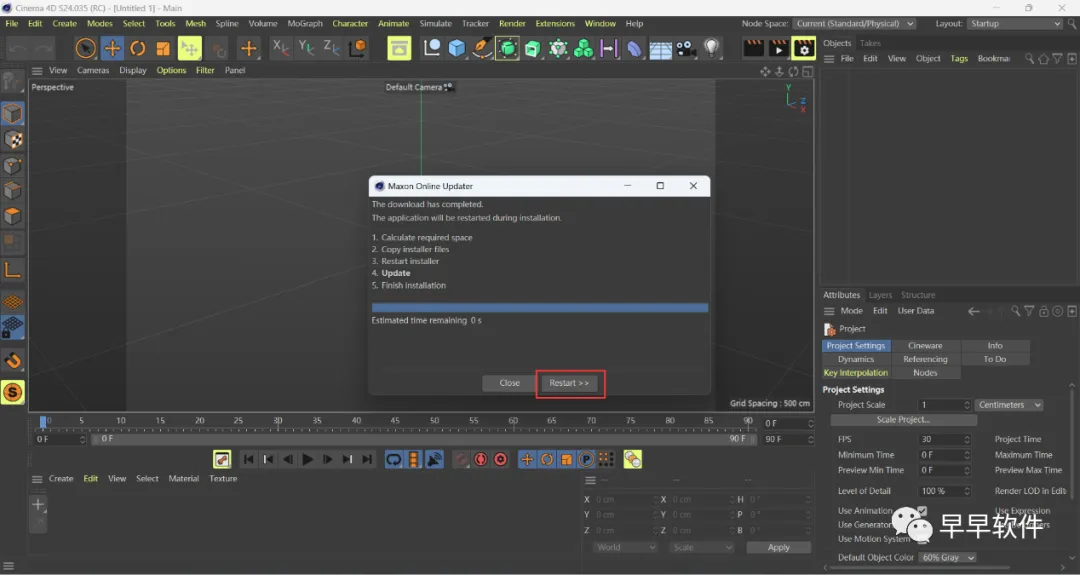This screenshot has height=575, width=1080.
Task: Open the Extensions menu
Action: pyautogui.click(x=555, y=23)
